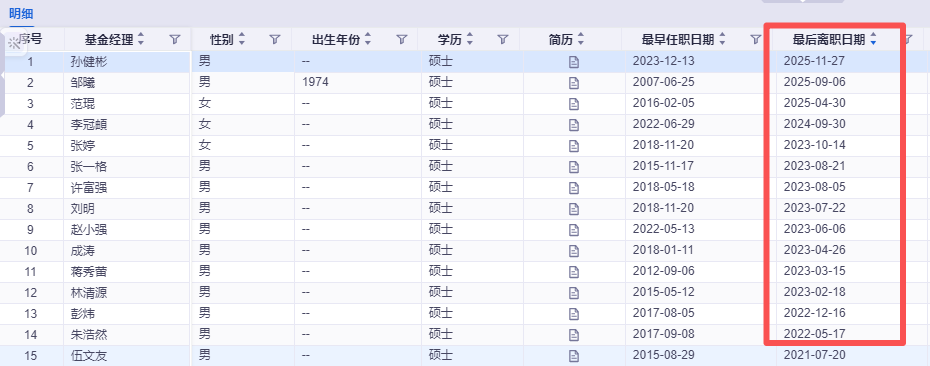Click leave date 2023-06-06
The image size is (930, 366).
(814, 229)
